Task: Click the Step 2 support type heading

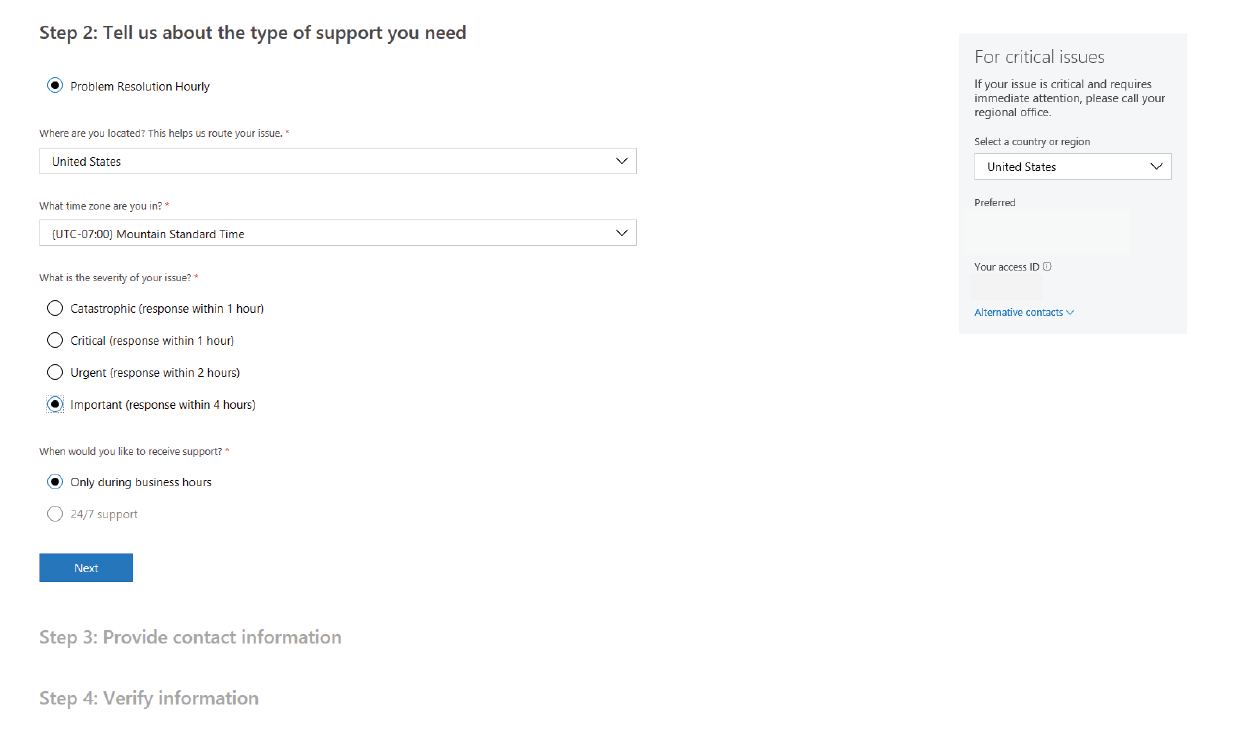Action: tap(252, 33)
